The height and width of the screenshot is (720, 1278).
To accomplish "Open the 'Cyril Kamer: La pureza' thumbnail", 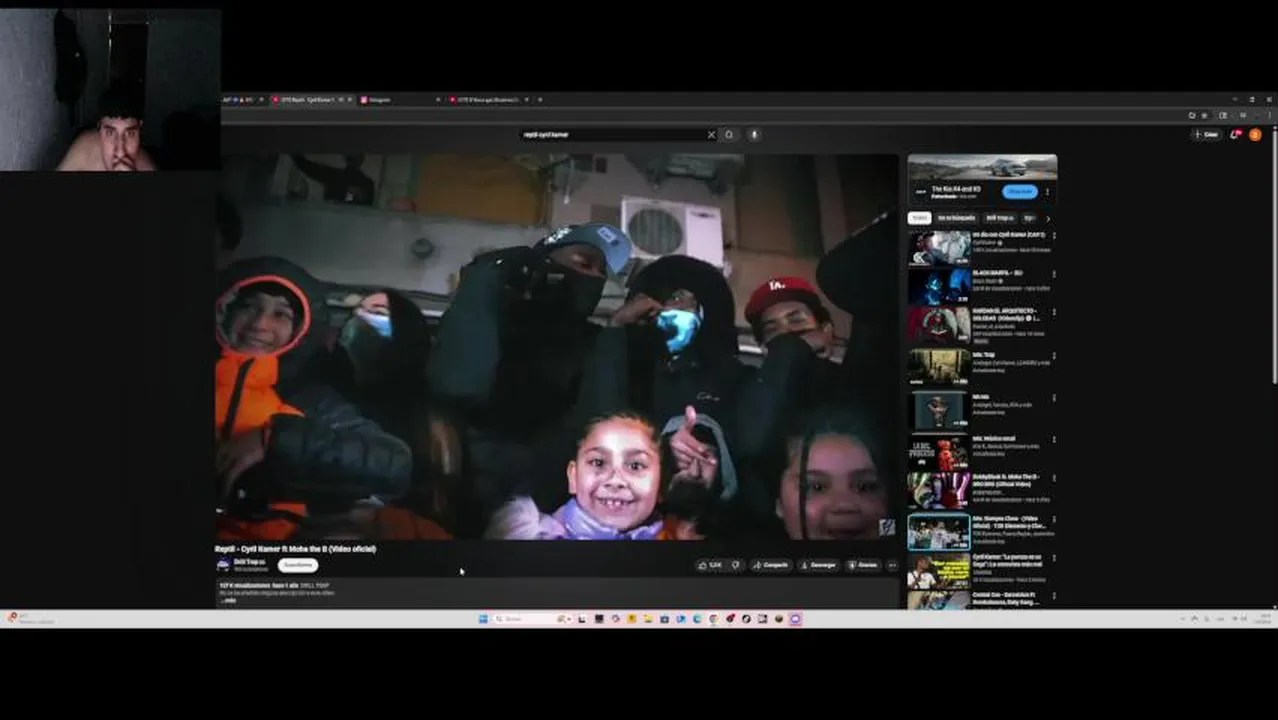I will (938, 572).
